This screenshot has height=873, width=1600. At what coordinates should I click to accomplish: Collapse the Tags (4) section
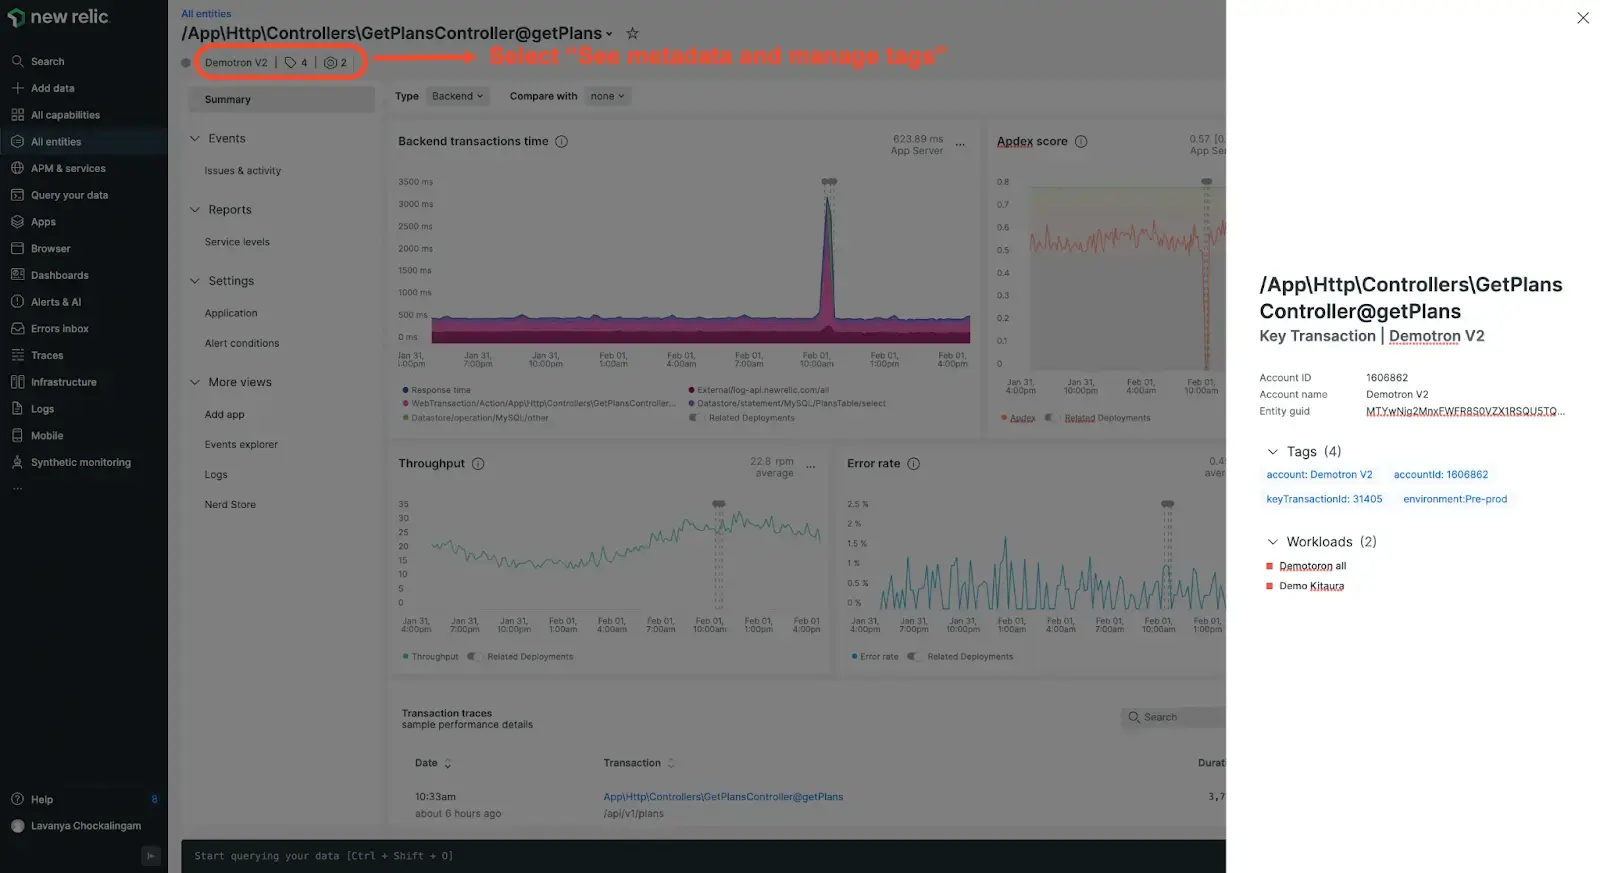pyautogui.click(x=1273, y=452)
